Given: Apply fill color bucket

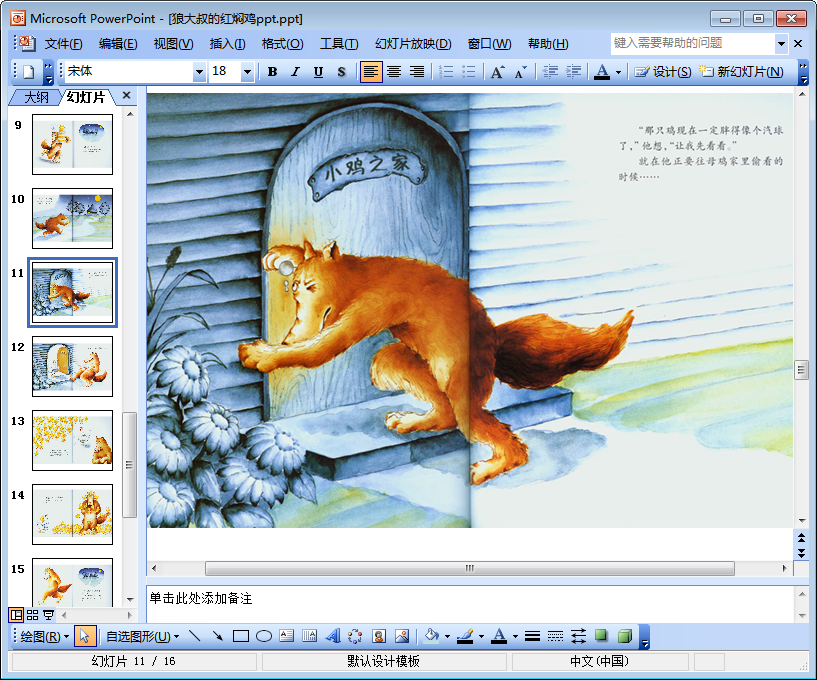Looking at the screenshot, I should pos(431,636).
